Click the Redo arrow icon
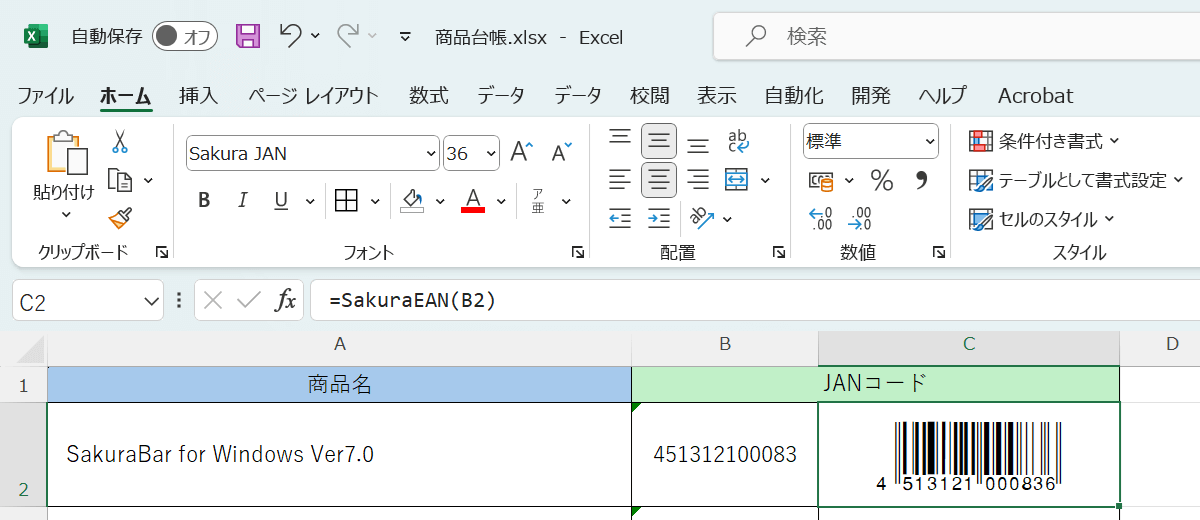The height and width of the screenshot is (520, 1200). 348,36
